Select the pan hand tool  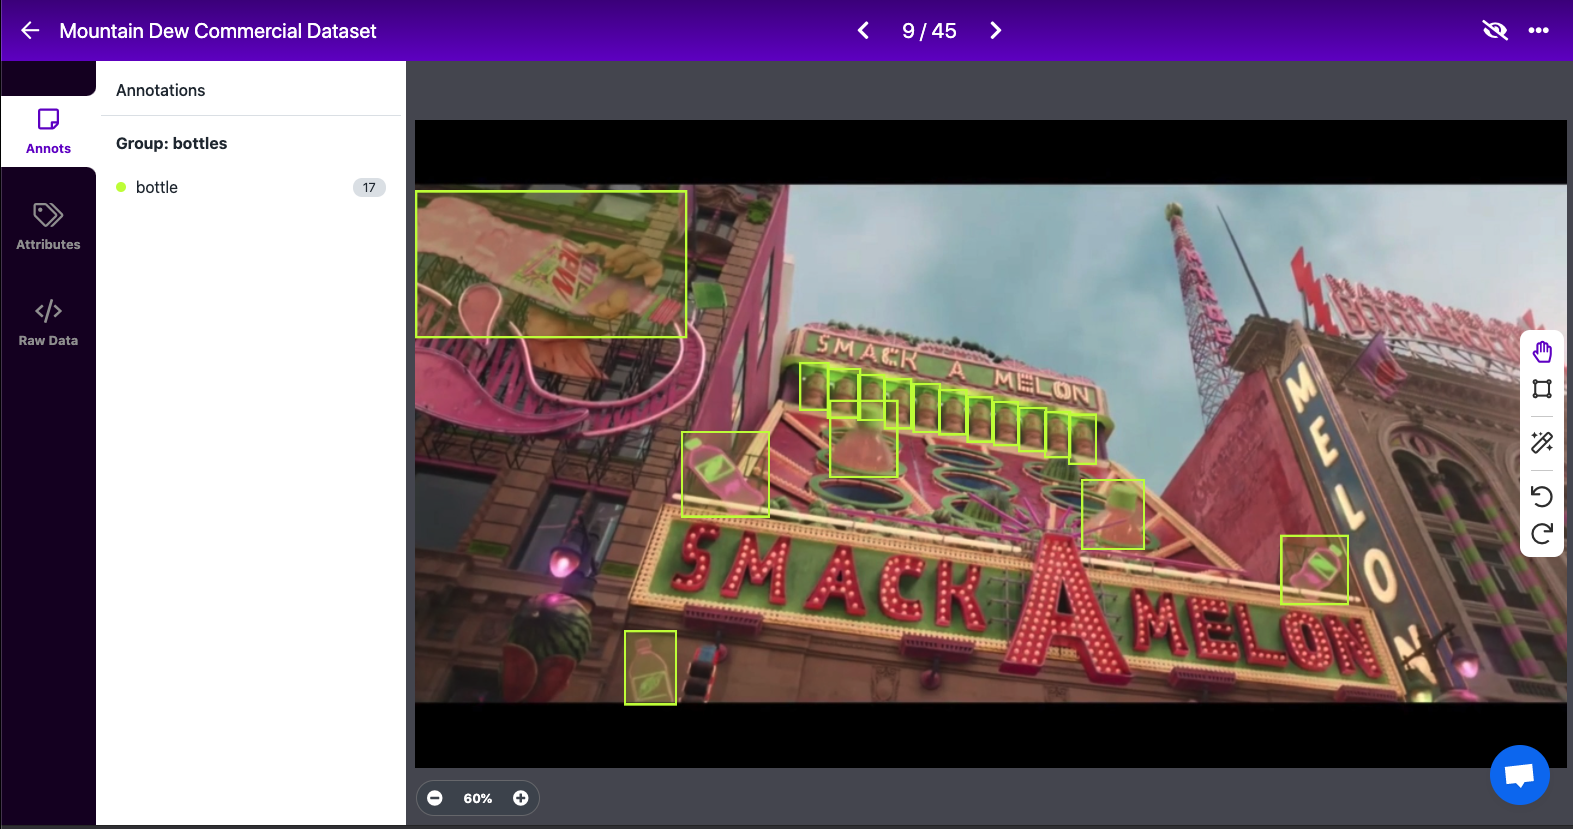coord(1542,352)
